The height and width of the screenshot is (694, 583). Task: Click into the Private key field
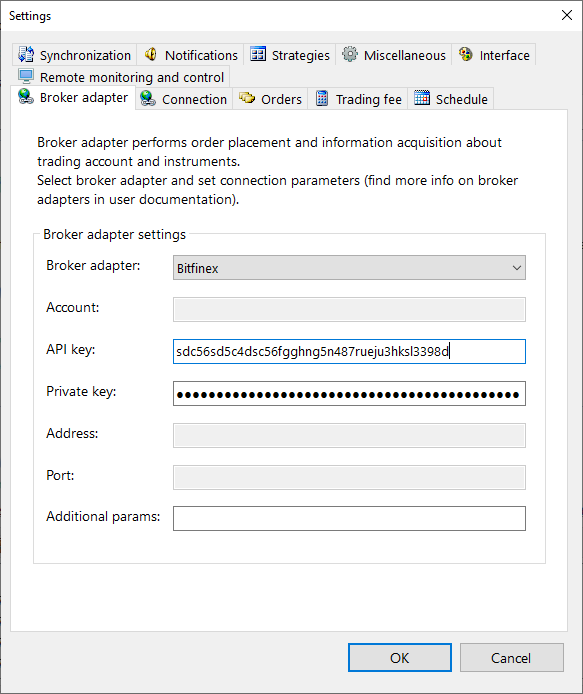coord(349,393)
